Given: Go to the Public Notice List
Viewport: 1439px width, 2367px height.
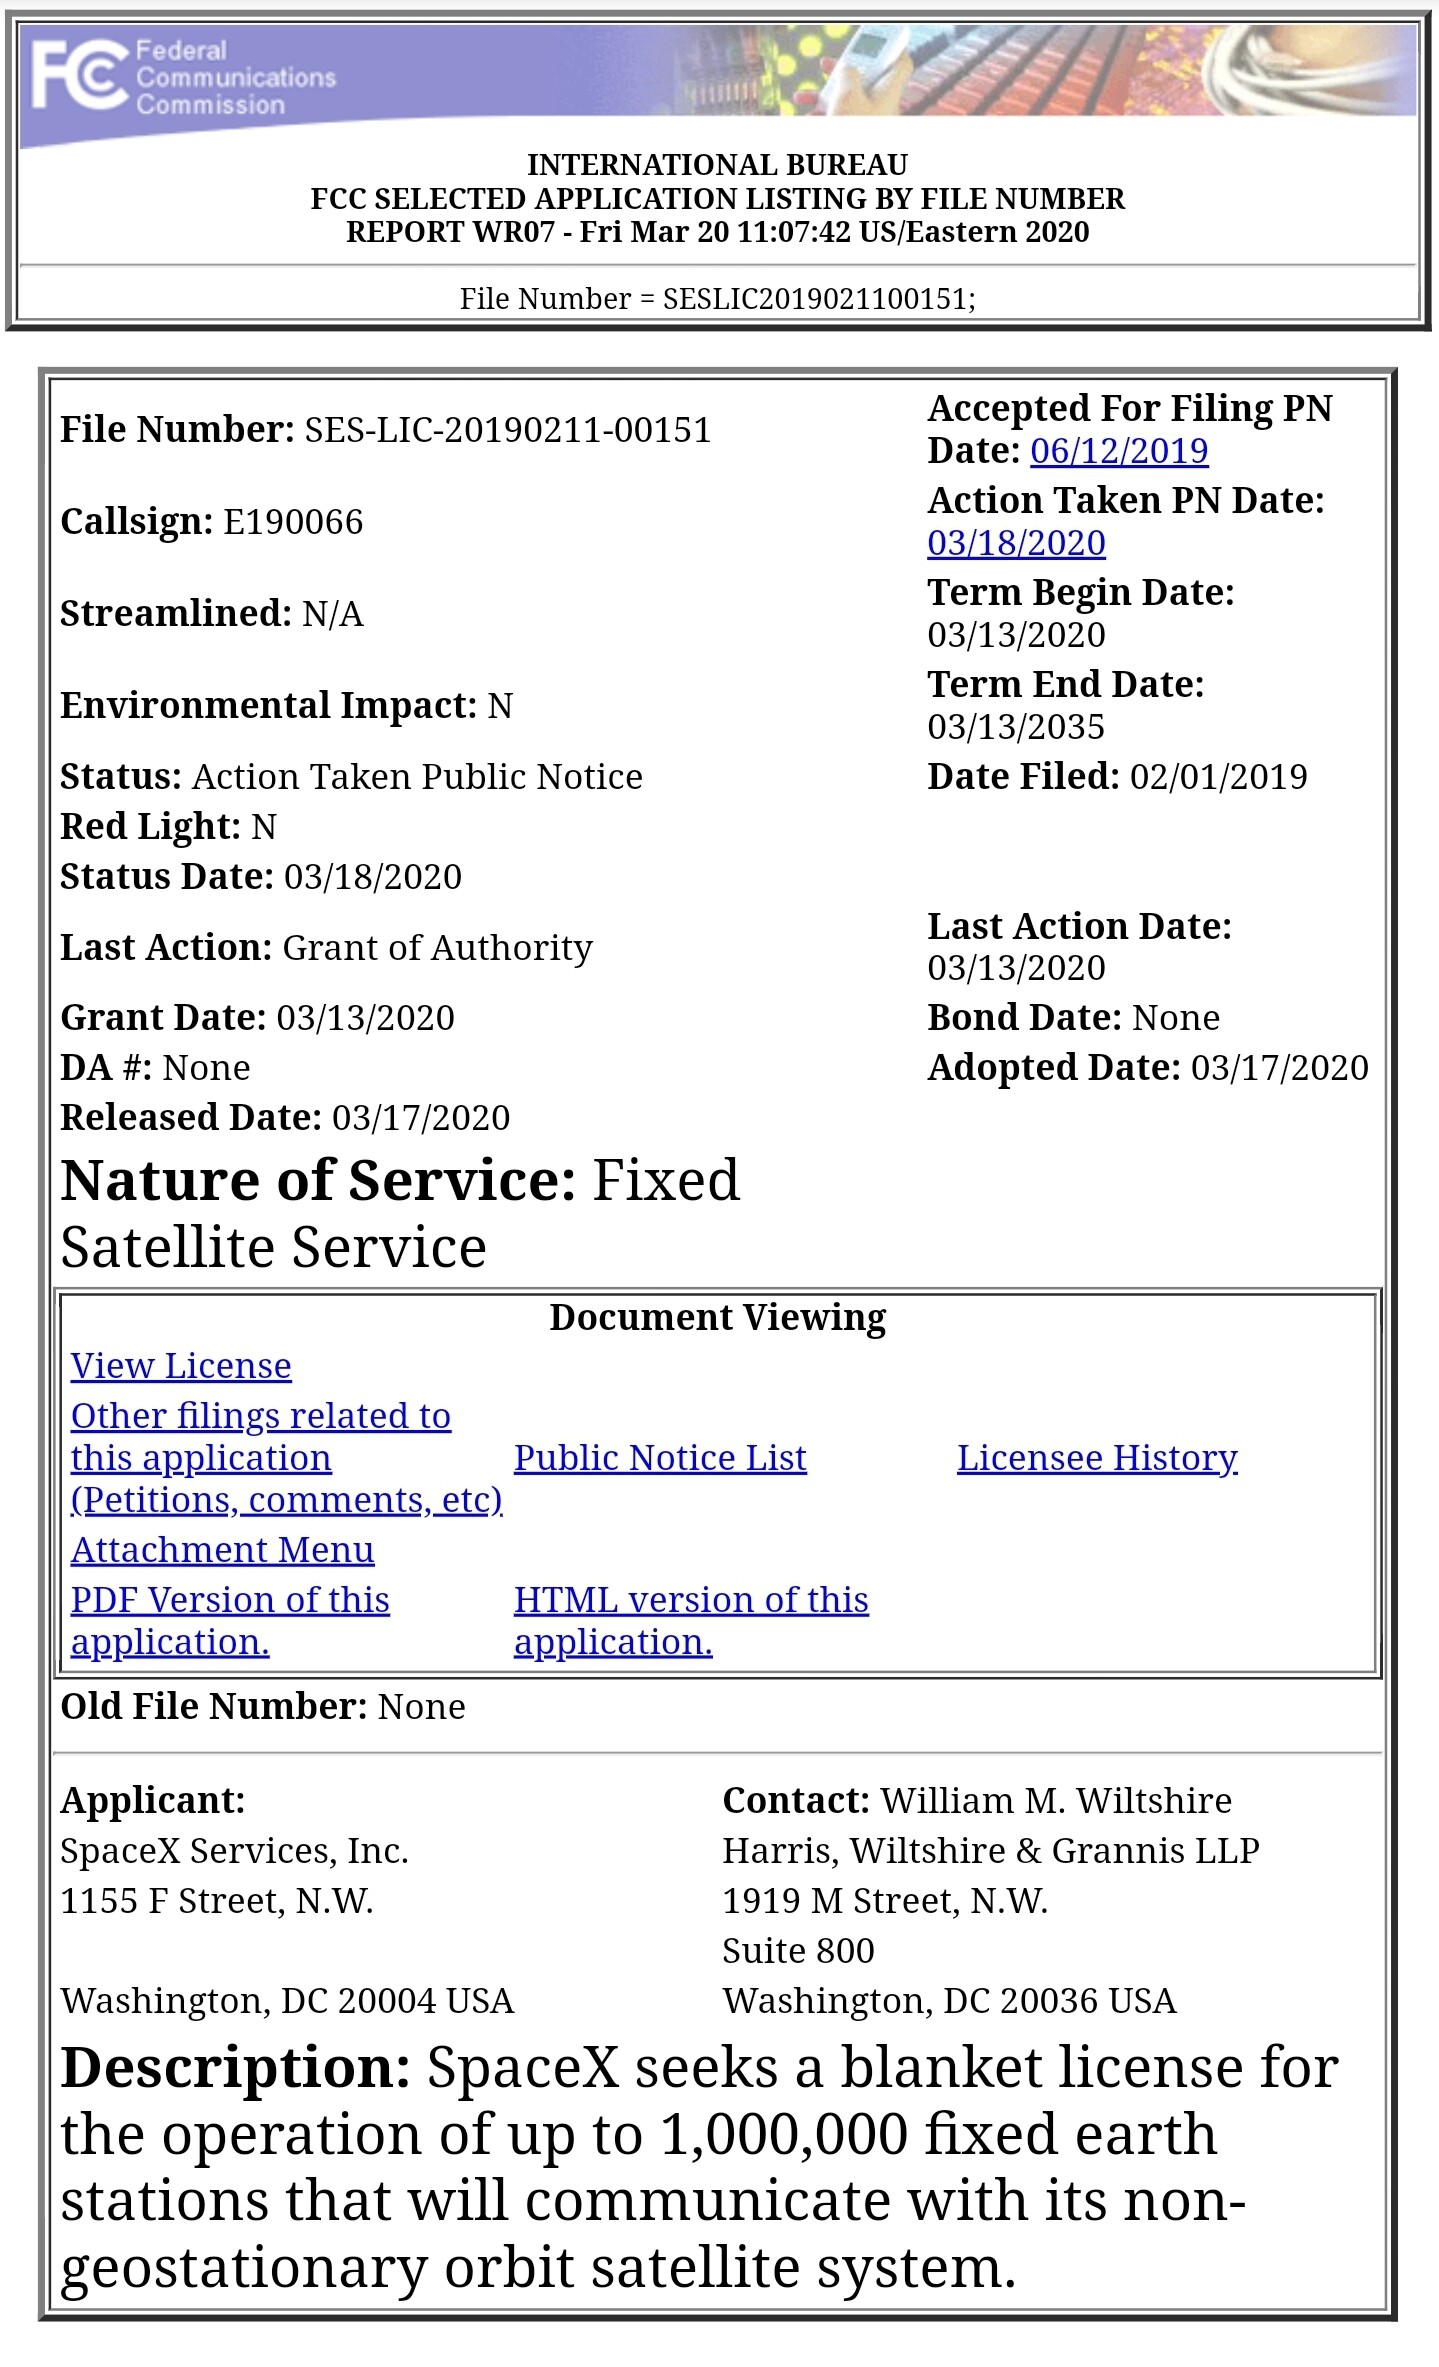Looking at the screenshot, I should click(660, 1458).
